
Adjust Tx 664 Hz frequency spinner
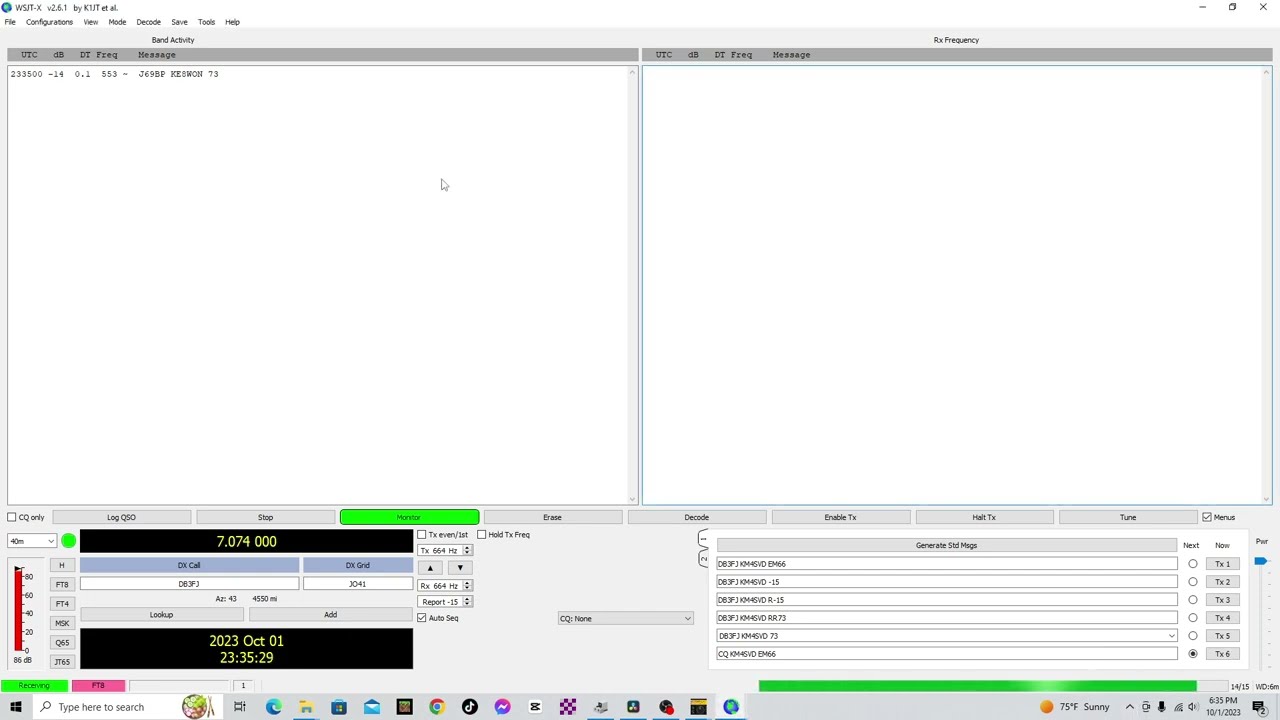tap(445, 551)
